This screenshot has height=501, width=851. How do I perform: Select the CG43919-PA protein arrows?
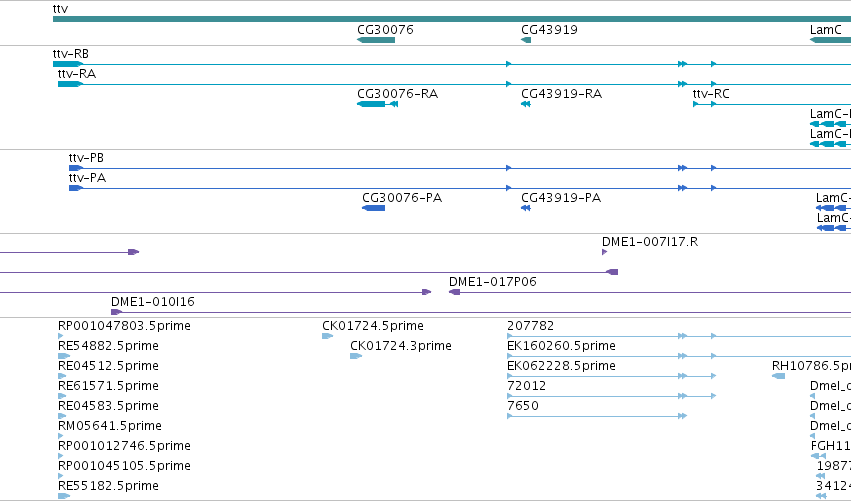[525, 208]
